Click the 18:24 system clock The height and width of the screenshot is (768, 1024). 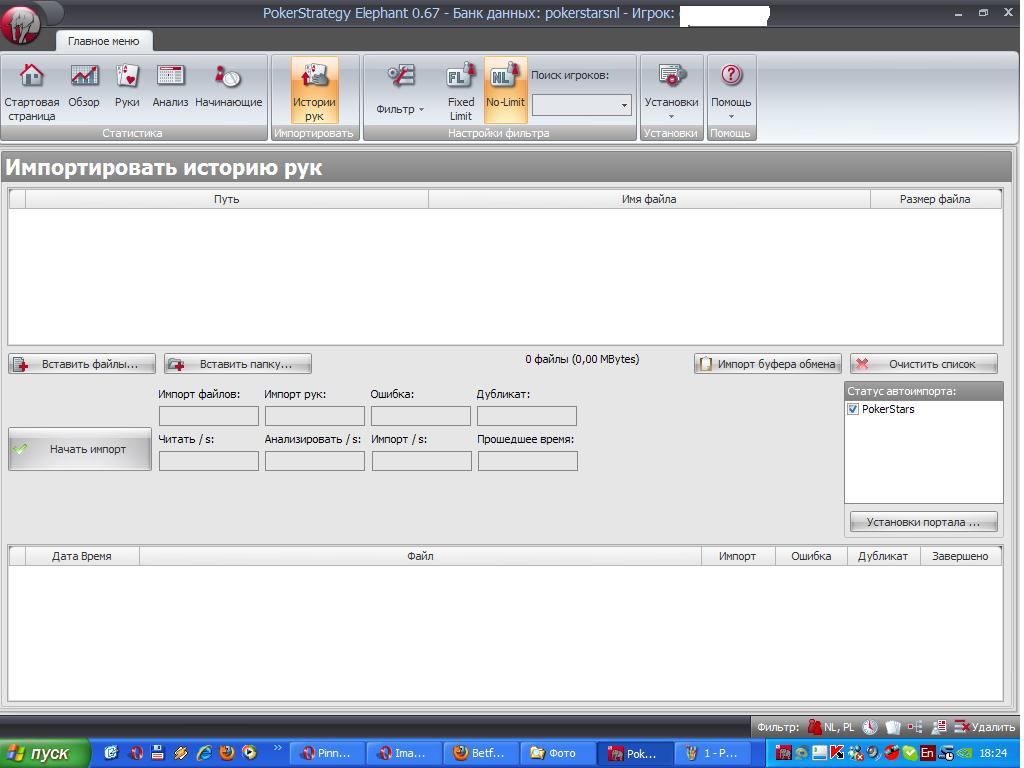[993, 753]
